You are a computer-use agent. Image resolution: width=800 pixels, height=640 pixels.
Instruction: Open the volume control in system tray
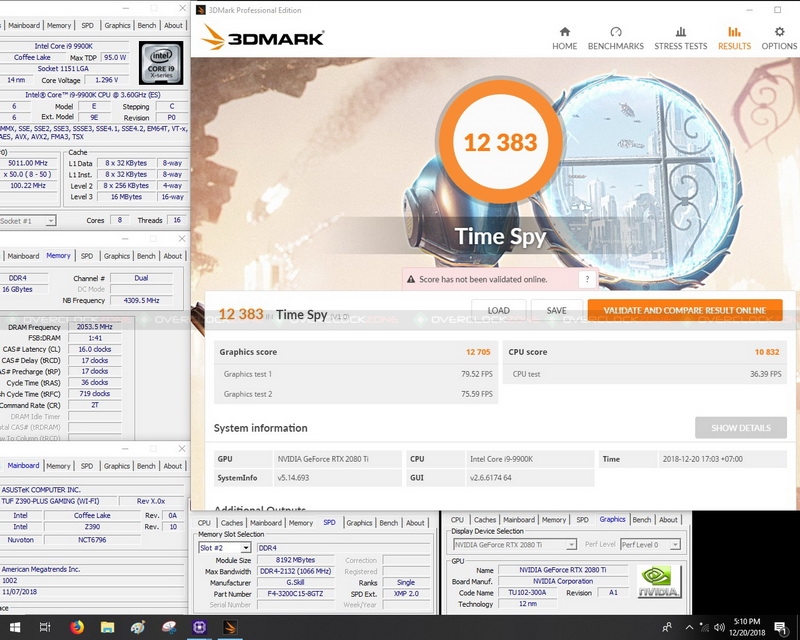click(719, 627)
